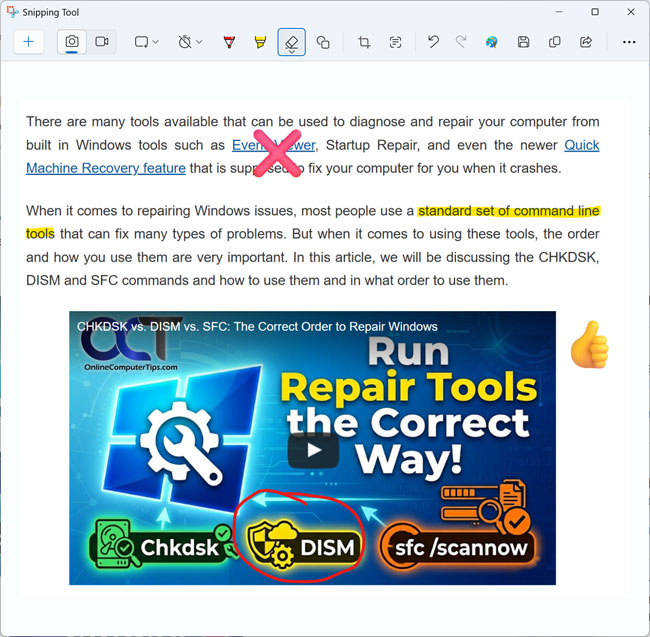Click the text "Startup Repair"
This screenshot has height=637, width=650.
click(371, 145)
